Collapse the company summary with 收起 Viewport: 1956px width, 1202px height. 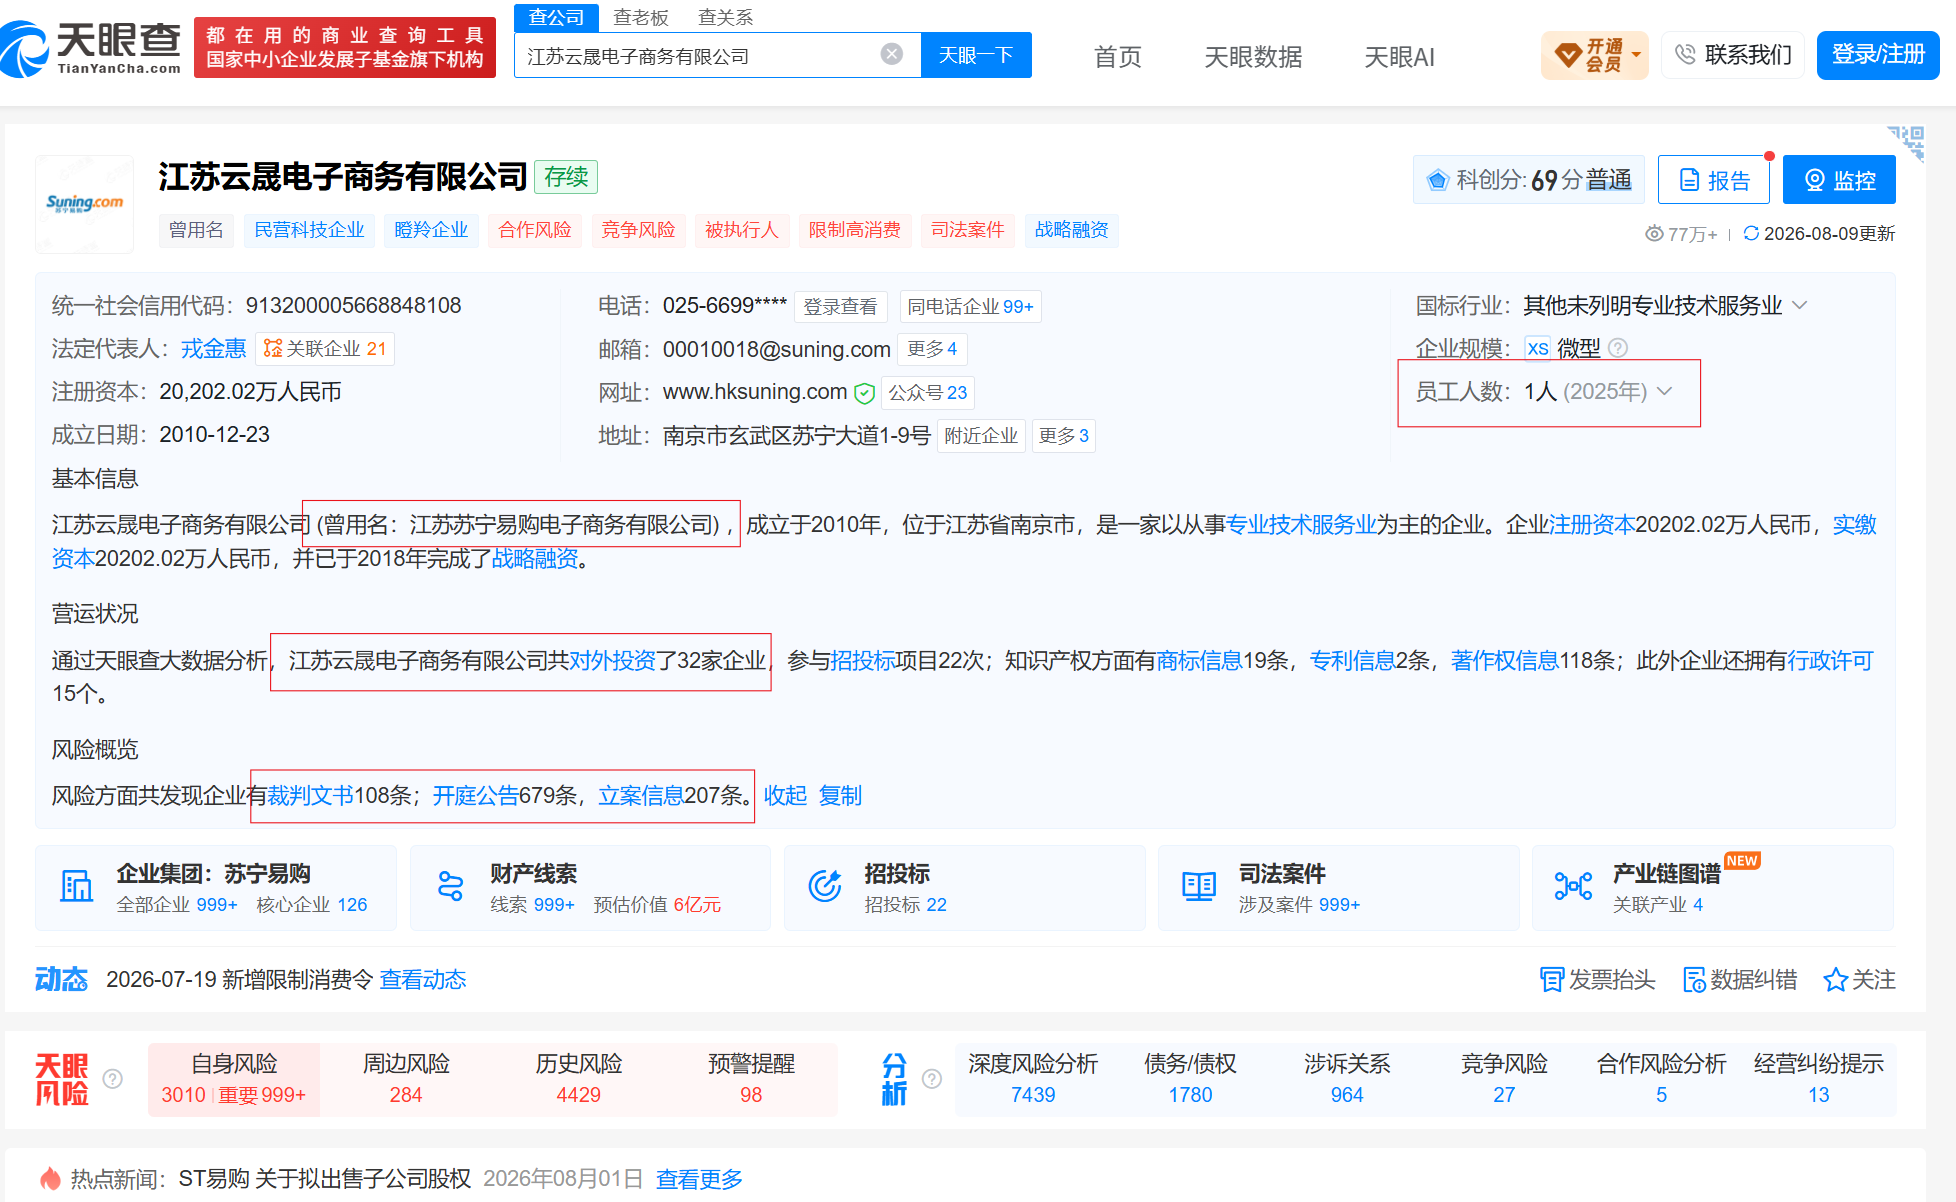(785, 796)
